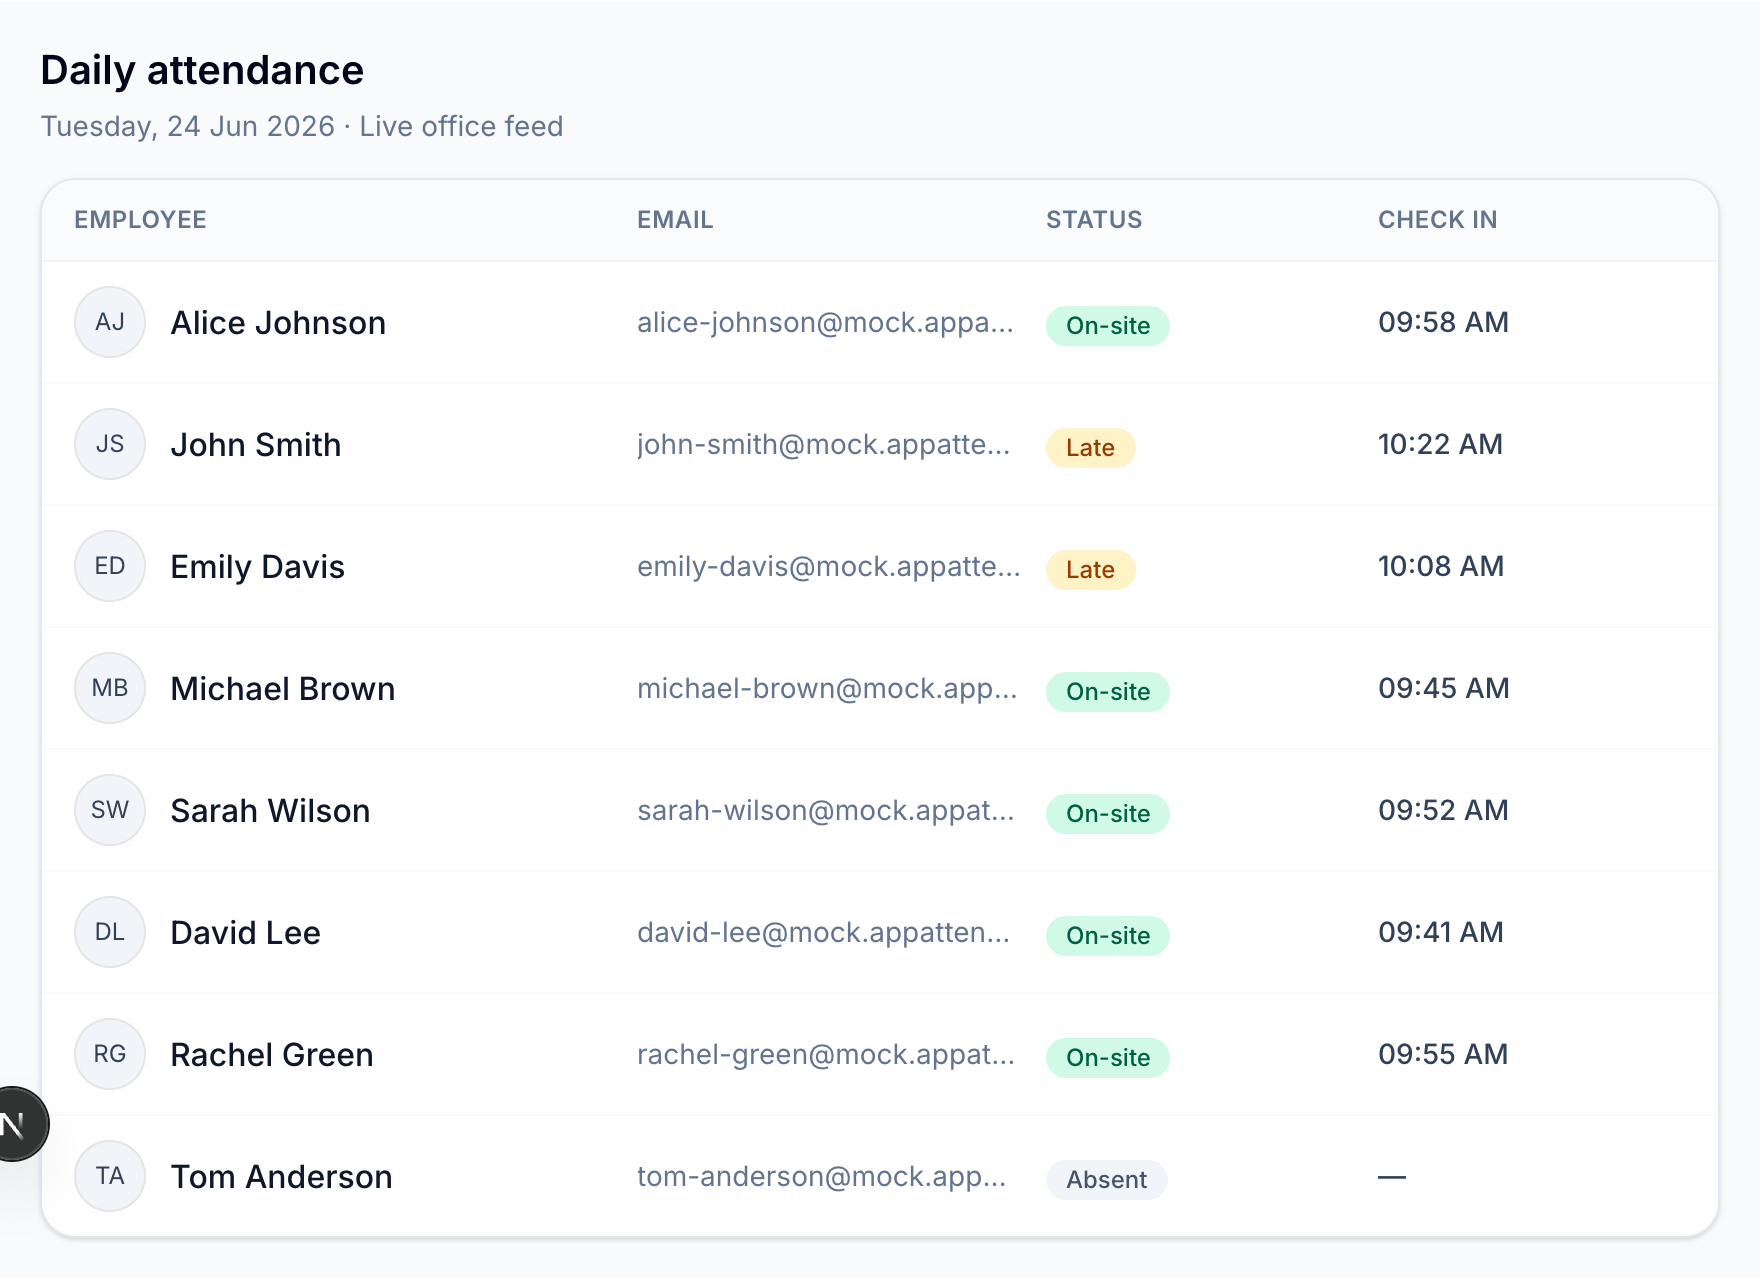Screen dimensions: 1760x1278
Task: Click Alice Johnson's email address
Action: [x=826, y=323]
